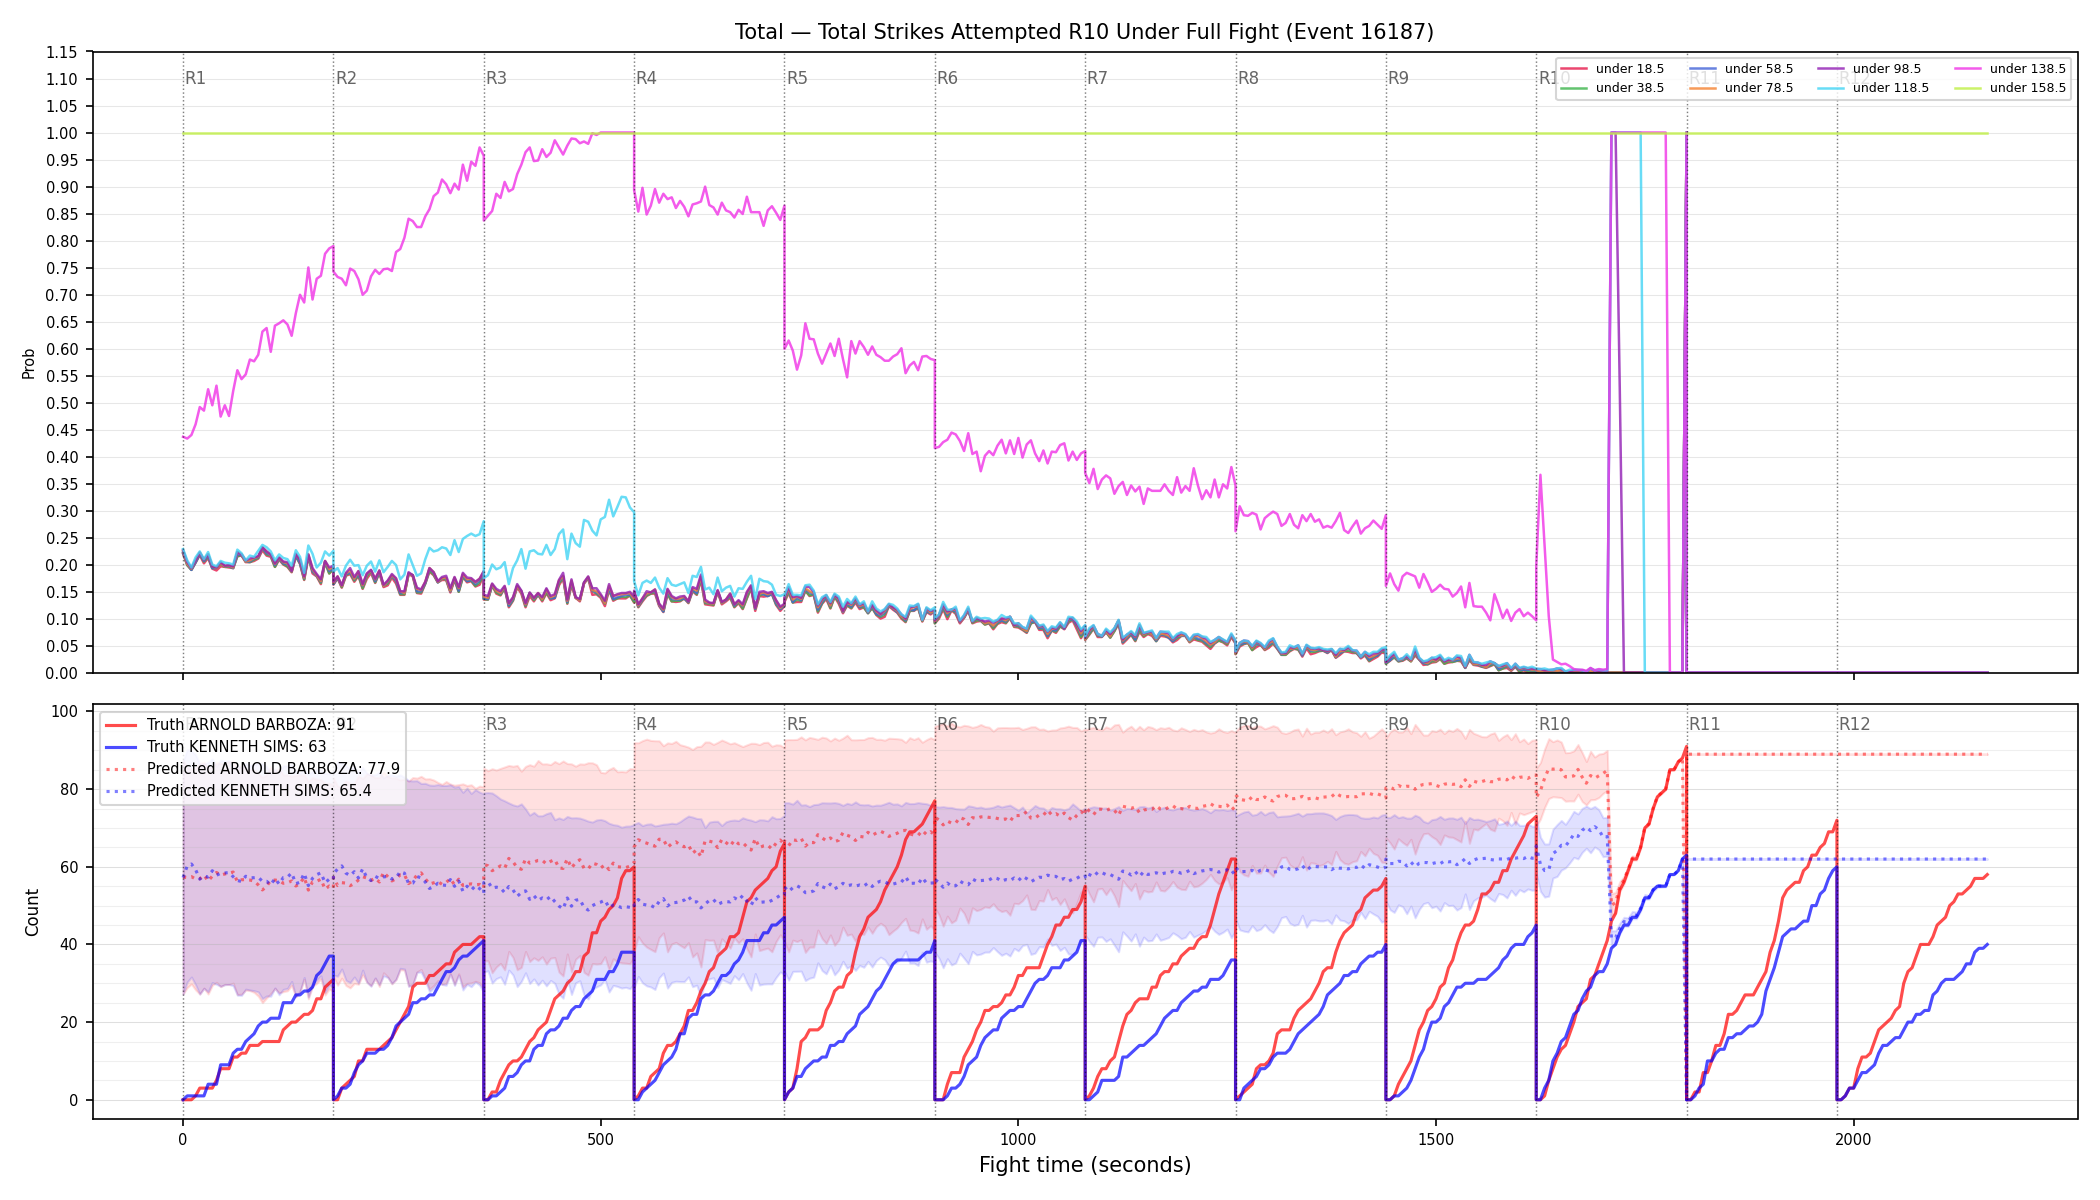Click 'Predicted KENNETH SIMS: 65.4' legend label
This screenshot has height=1200, width=2100.
(259, 791)
